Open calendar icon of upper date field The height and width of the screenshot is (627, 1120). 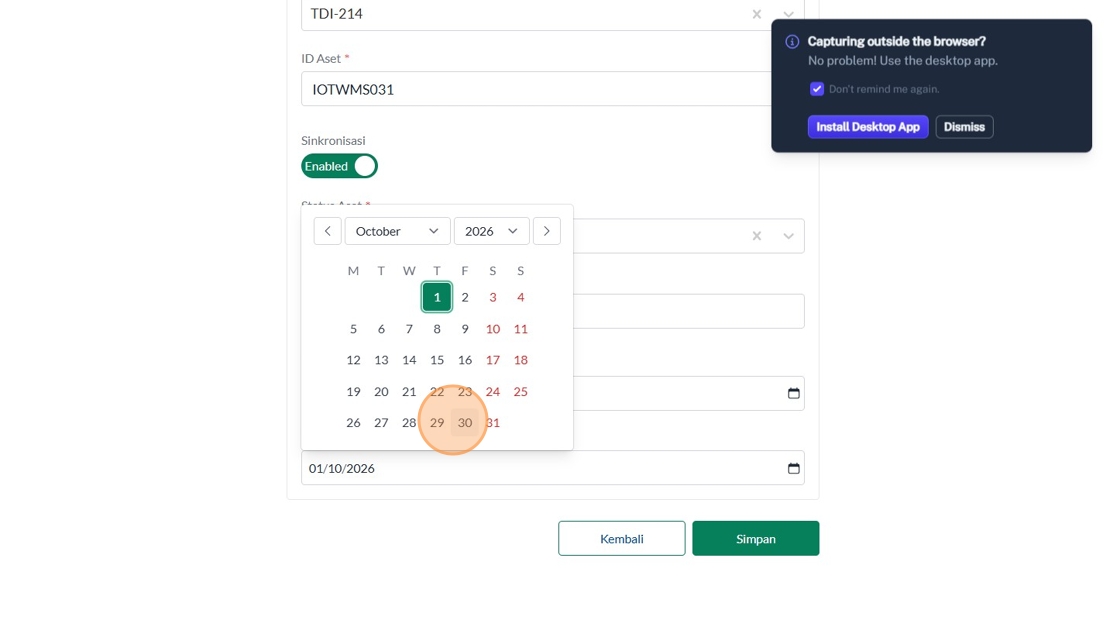(x=793, y=393)
